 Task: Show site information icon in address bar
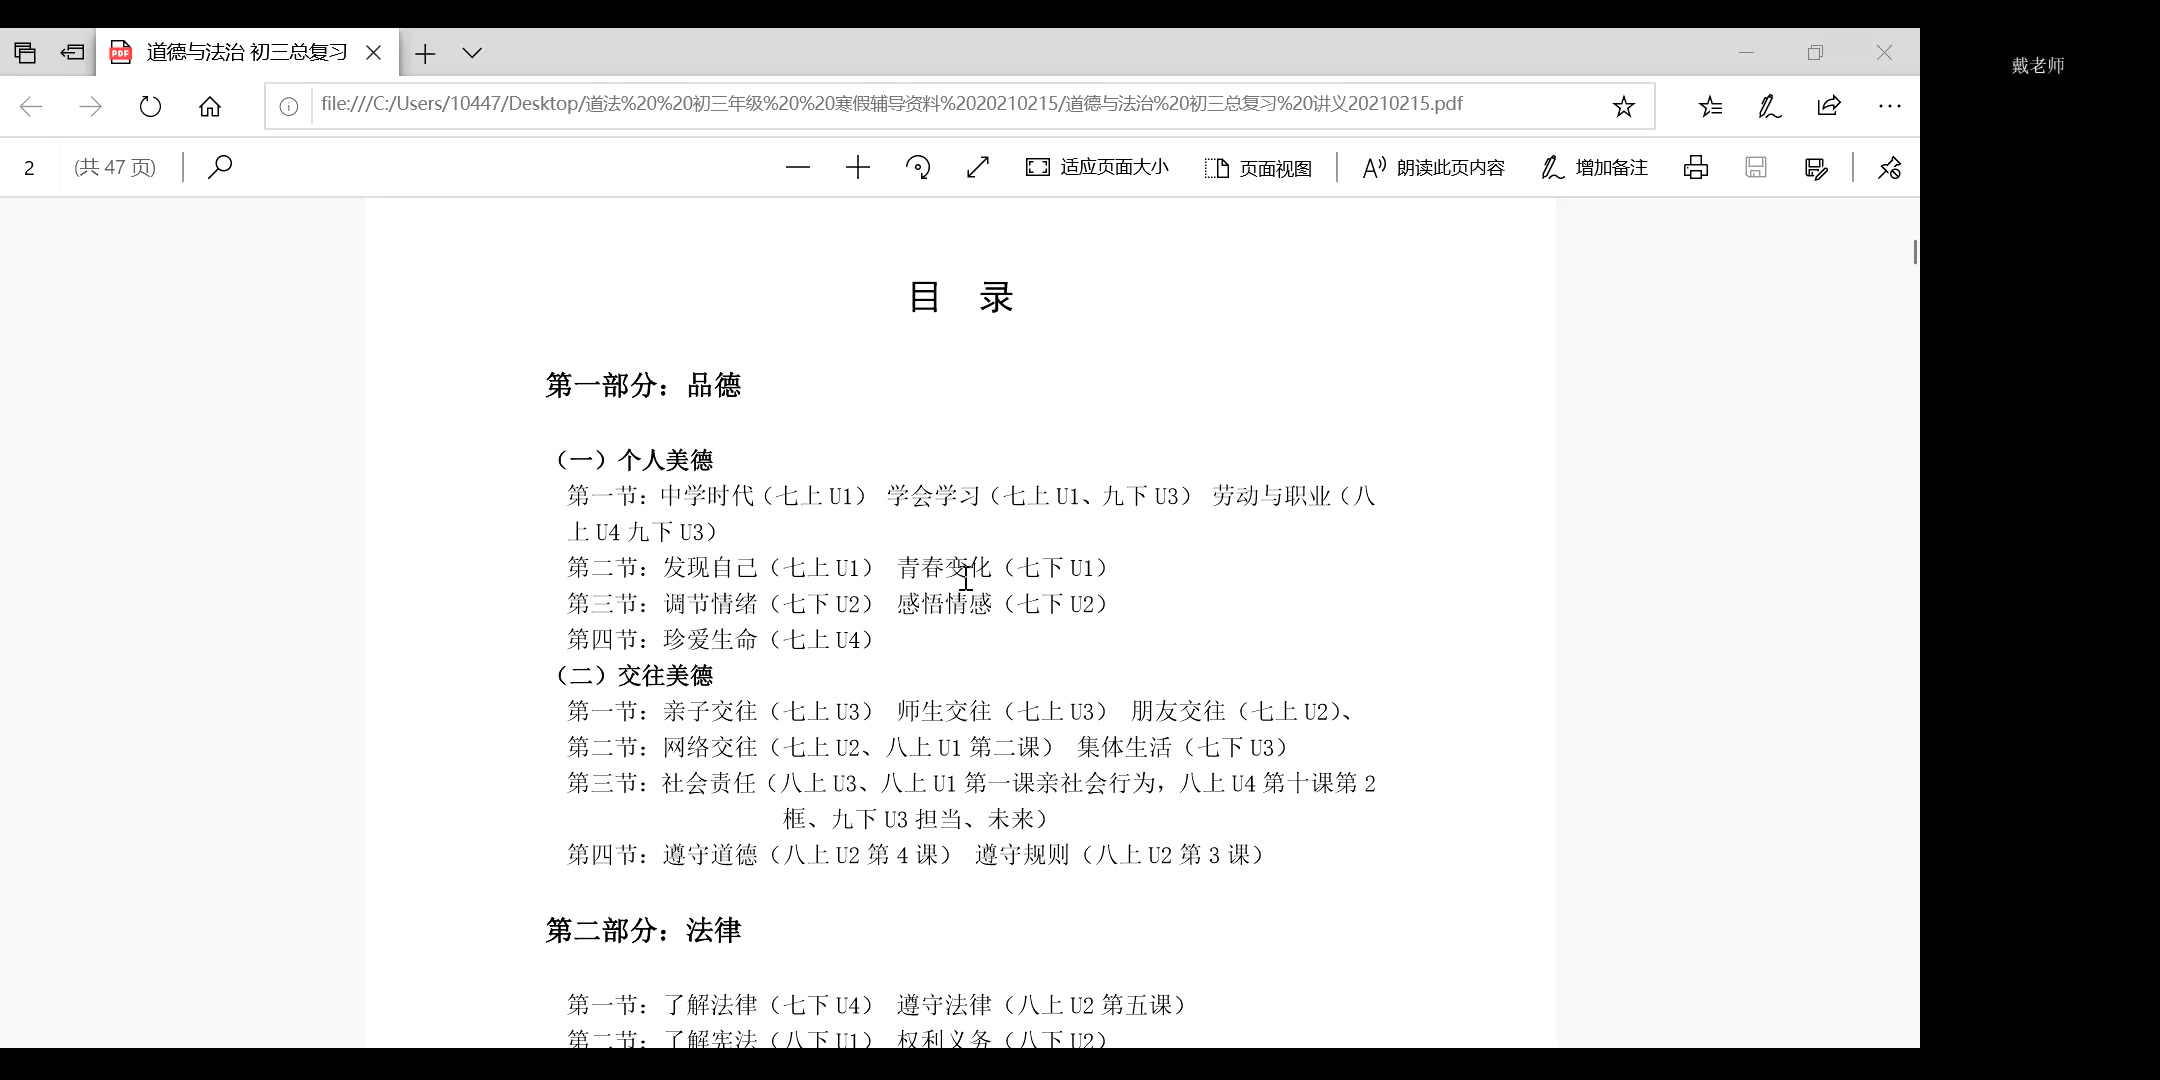(289, 106)
